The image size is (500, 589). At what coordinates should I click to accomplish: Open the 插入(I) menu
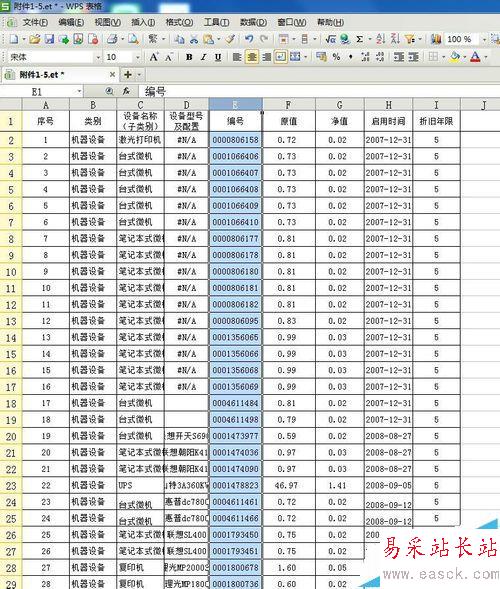pyautogui.click(x=143, y=23)
